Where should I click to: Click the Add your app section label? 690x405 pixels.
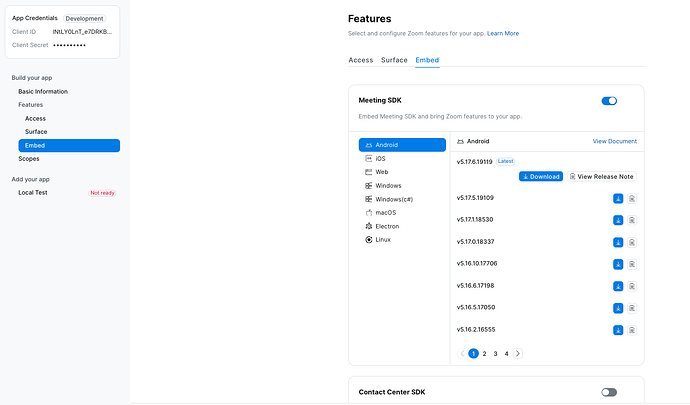point(30,179)
